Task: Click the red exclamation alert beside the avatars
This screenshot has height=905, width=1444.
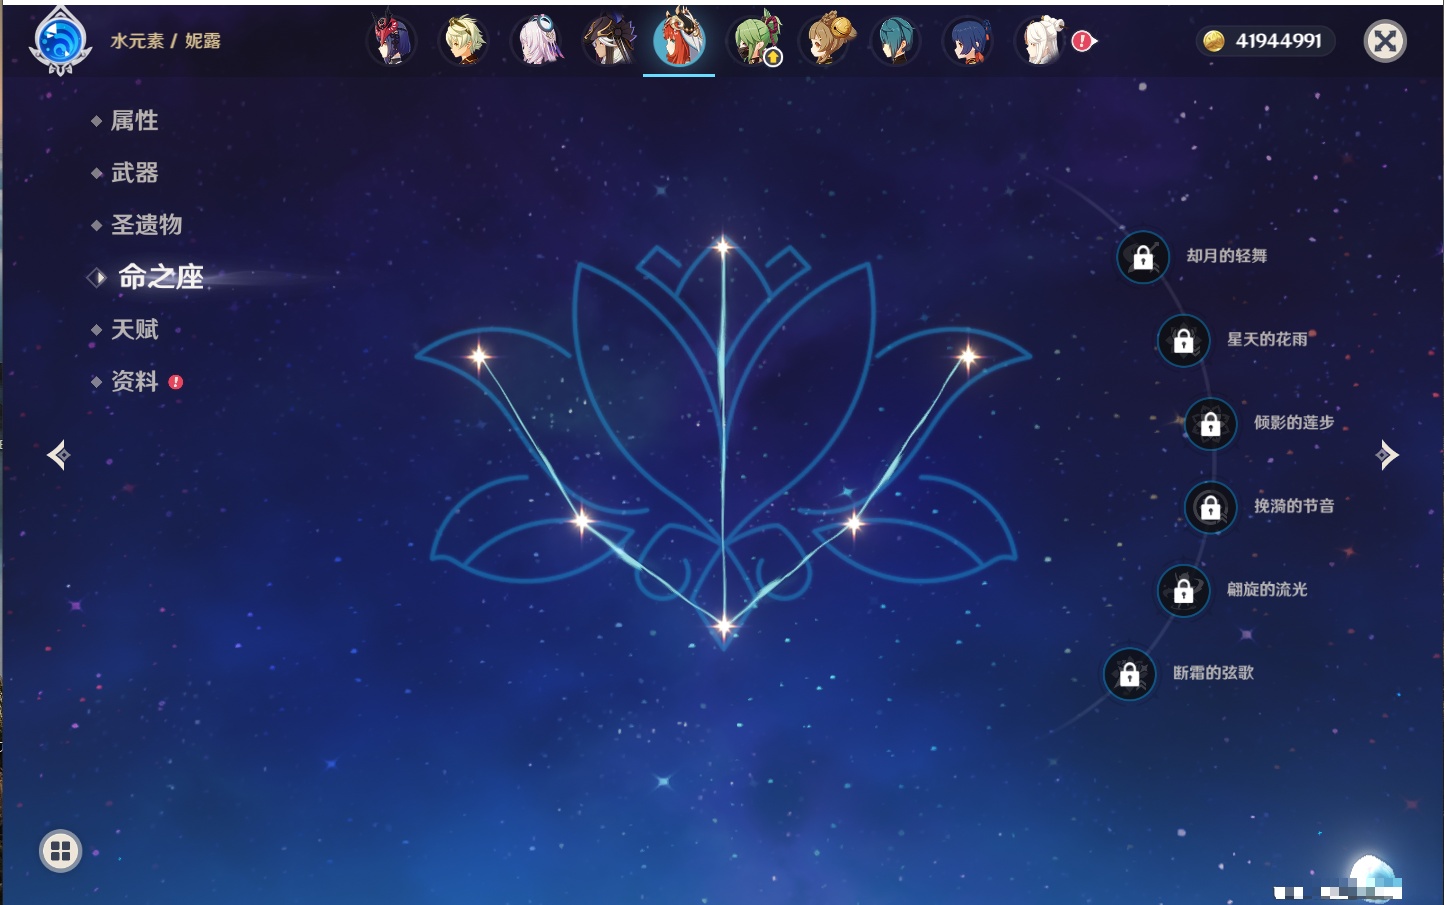Action: click(x=1083, y=41)
